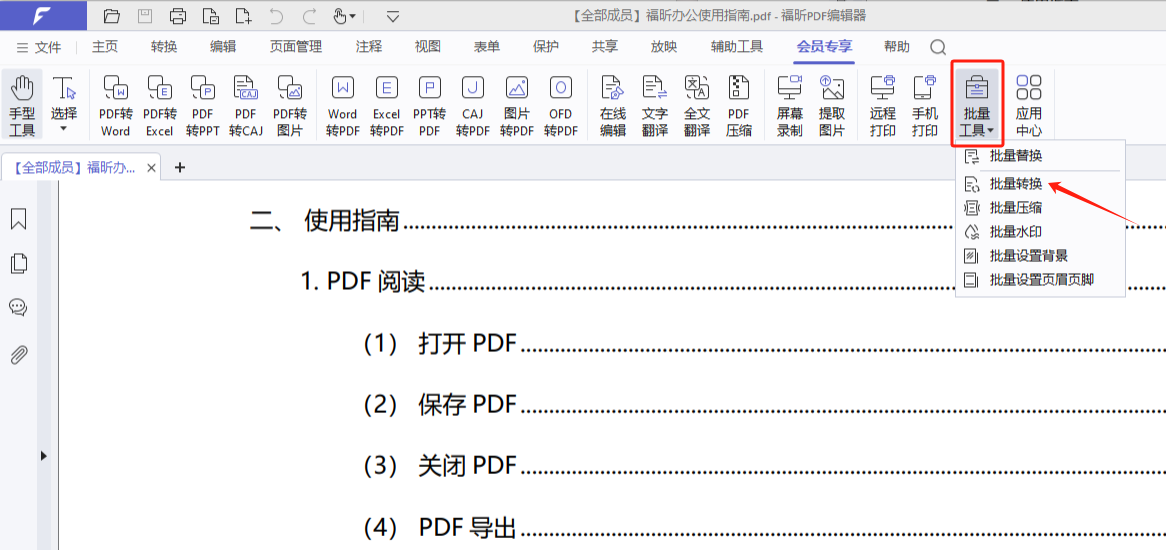This screenshot has width=1166, height=550.
Task: Expand the left navigation panel arrow
Action: (43, 456)
